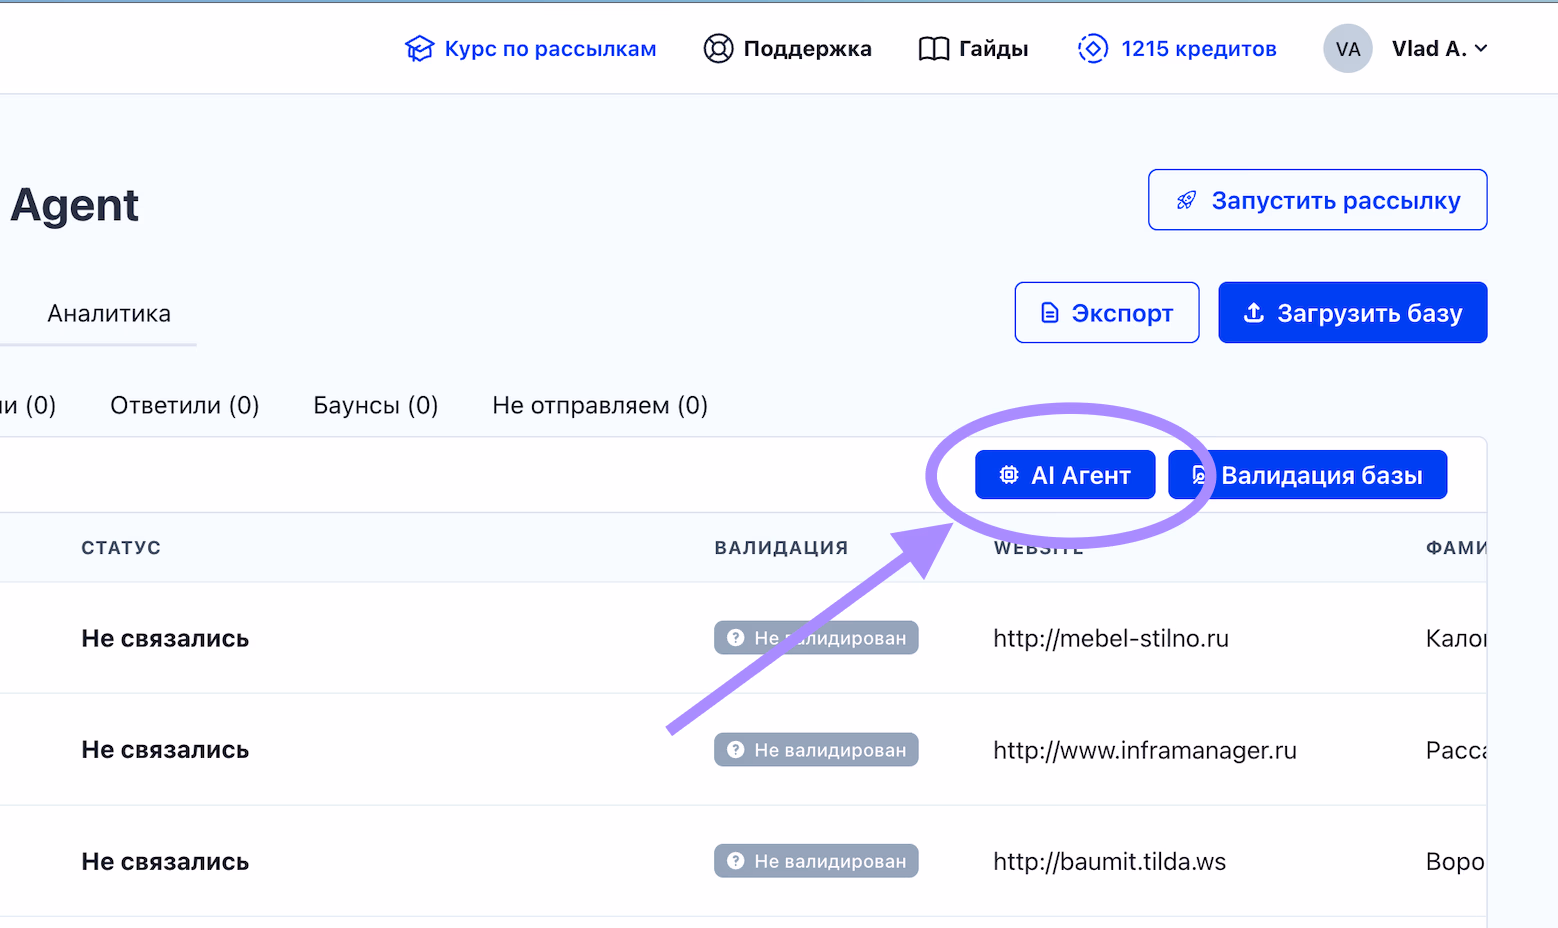The height and width of the screenshot is (928, 1558).
Task: Open the Курс по рассылкам link
Action: click(x=550, y=49)
